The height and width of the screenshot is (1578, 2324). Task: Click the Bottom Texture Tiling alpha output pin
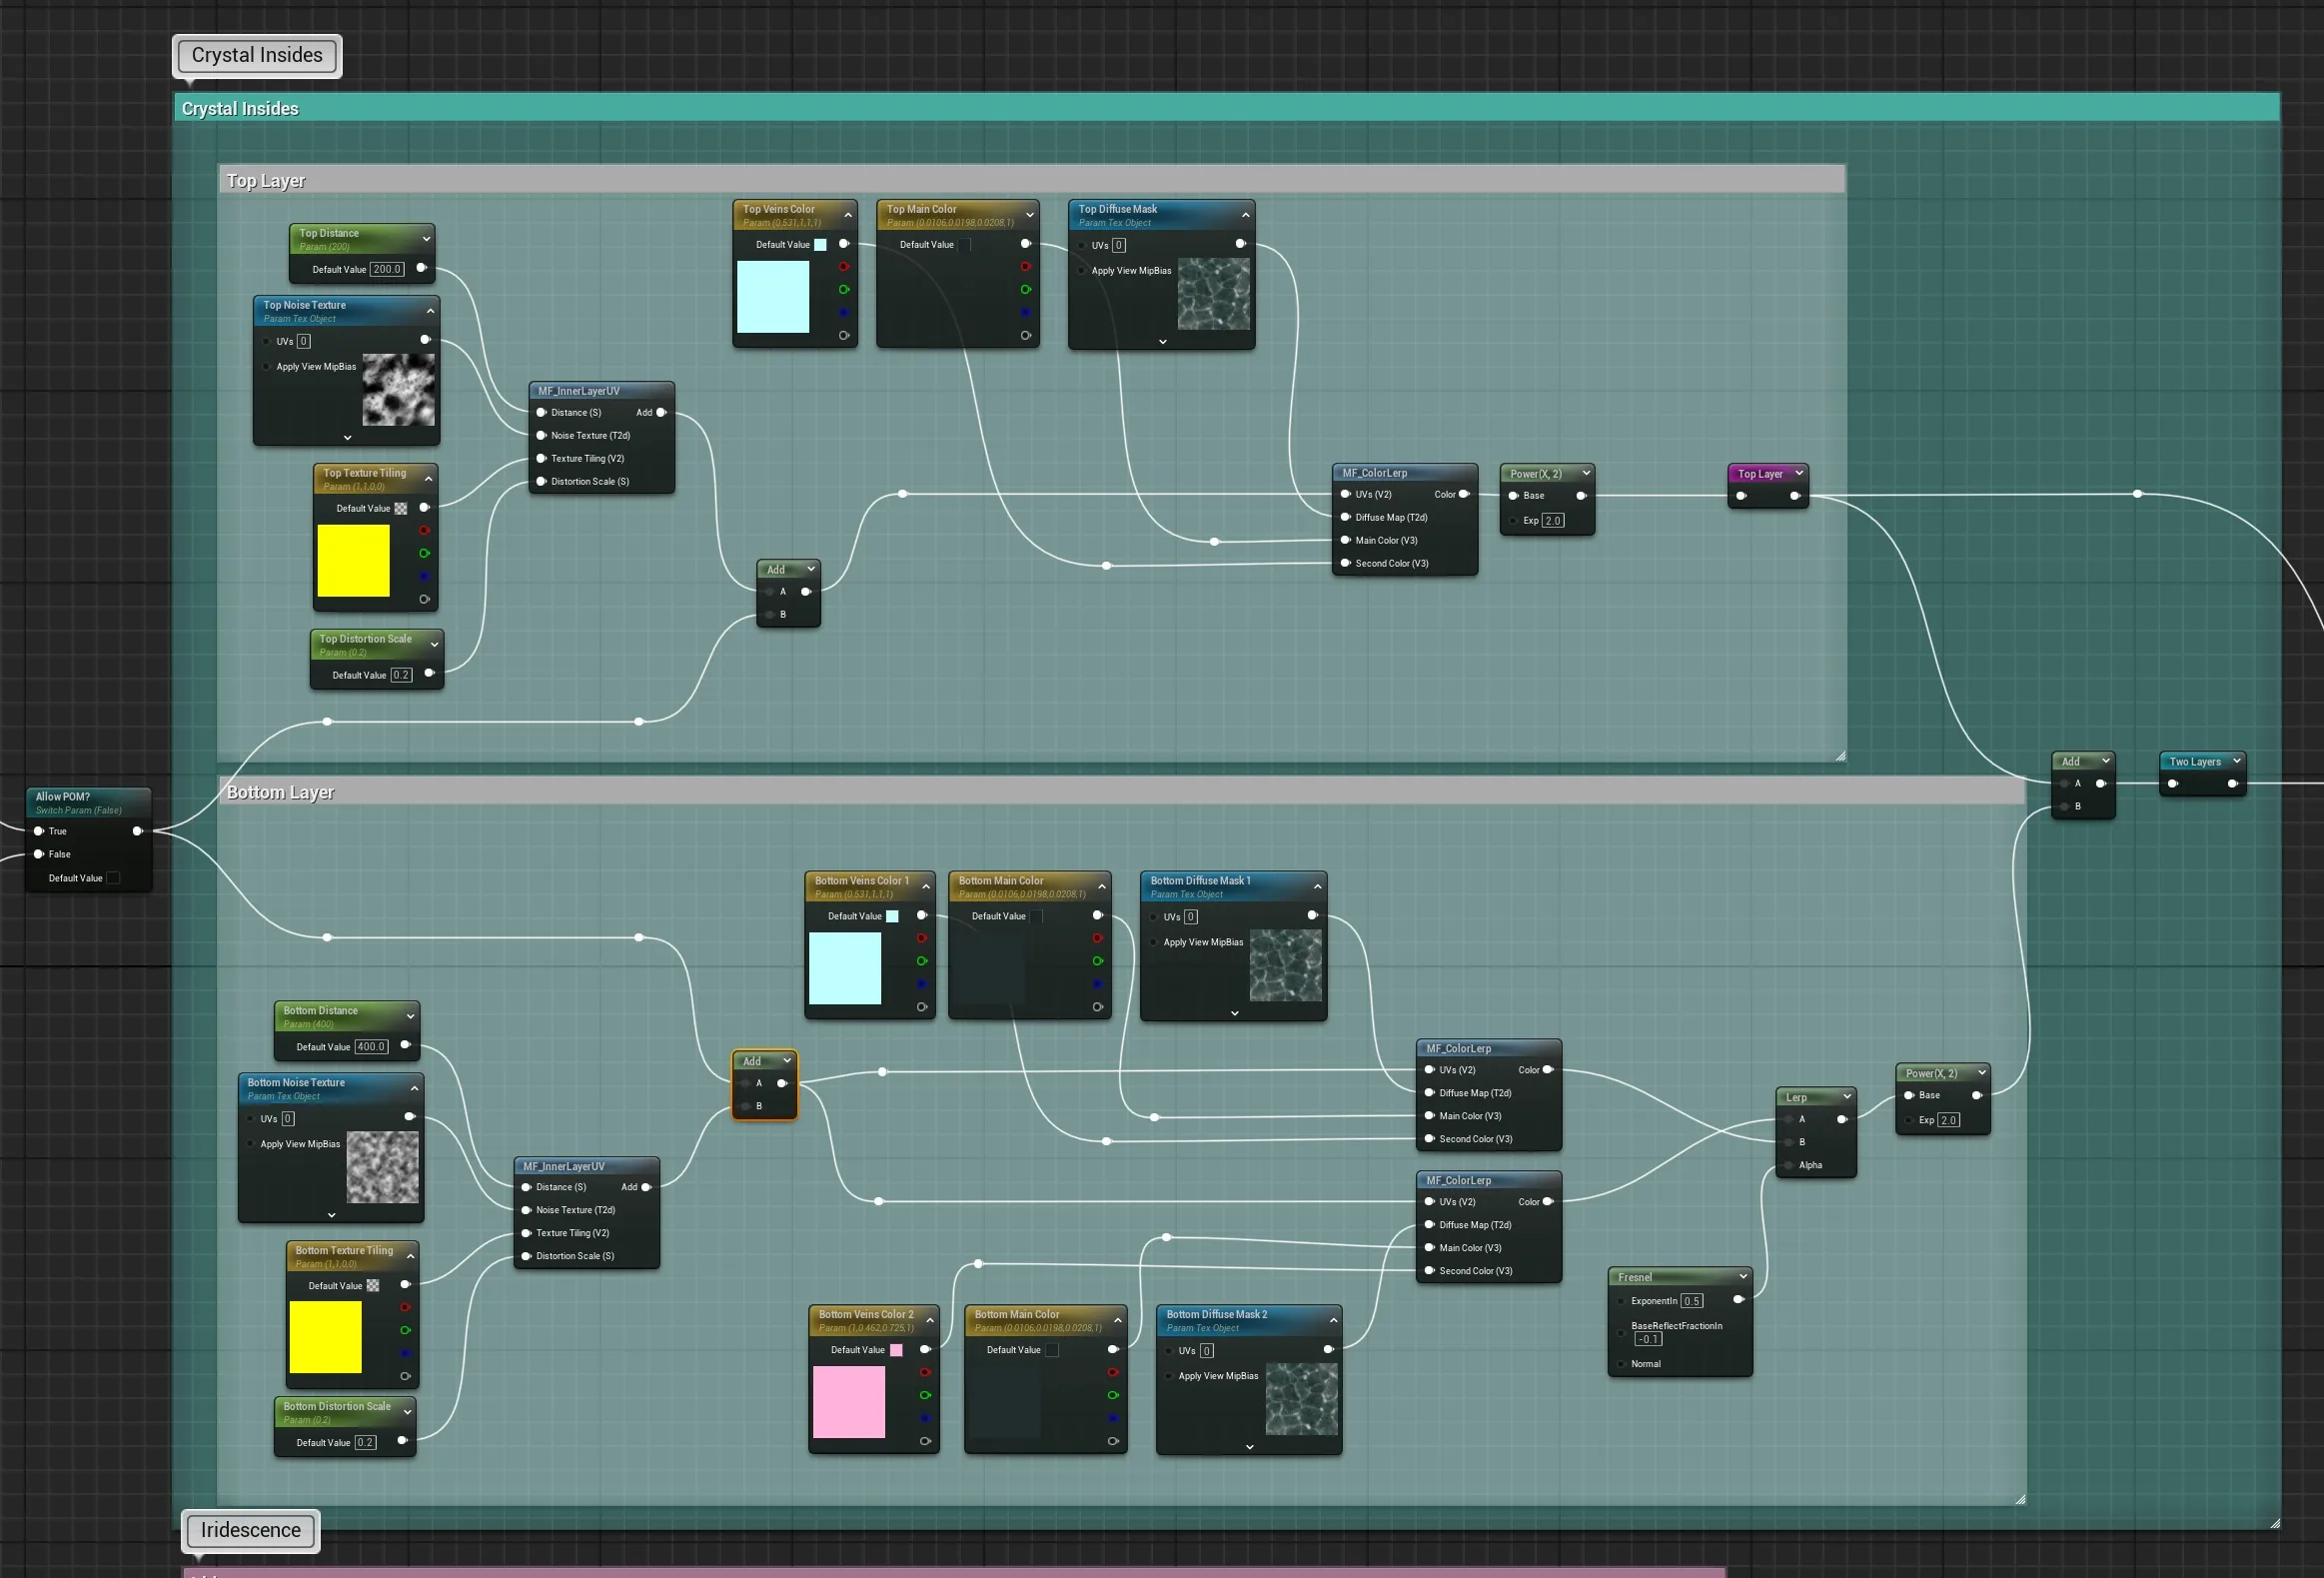pyautogui.click(x=405, y=1376)
